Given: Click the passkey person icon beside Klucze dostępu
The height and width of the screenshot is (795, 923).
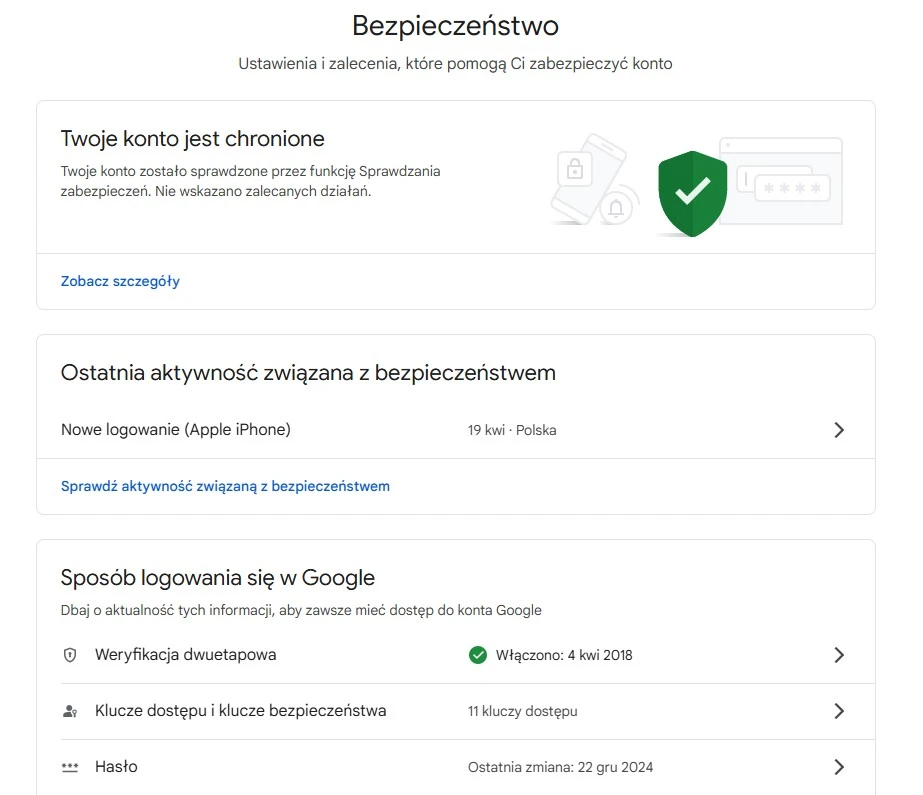Looking at the screenshot, I should coord(70,711).
